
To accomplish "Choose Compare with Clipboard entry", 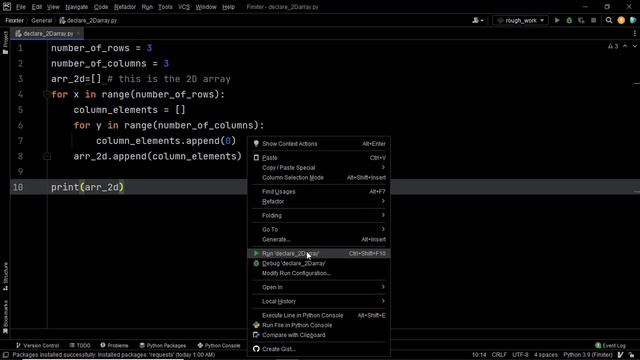I will [319, 335].
